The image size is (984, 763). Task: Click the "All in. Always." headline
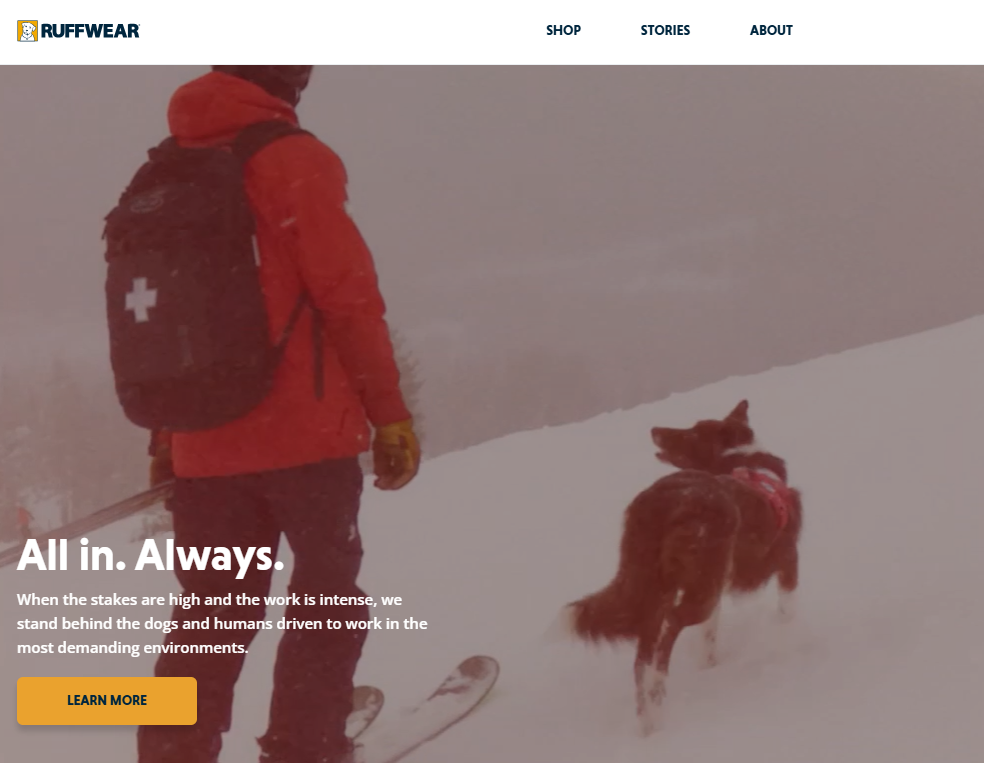pos(151,555)
